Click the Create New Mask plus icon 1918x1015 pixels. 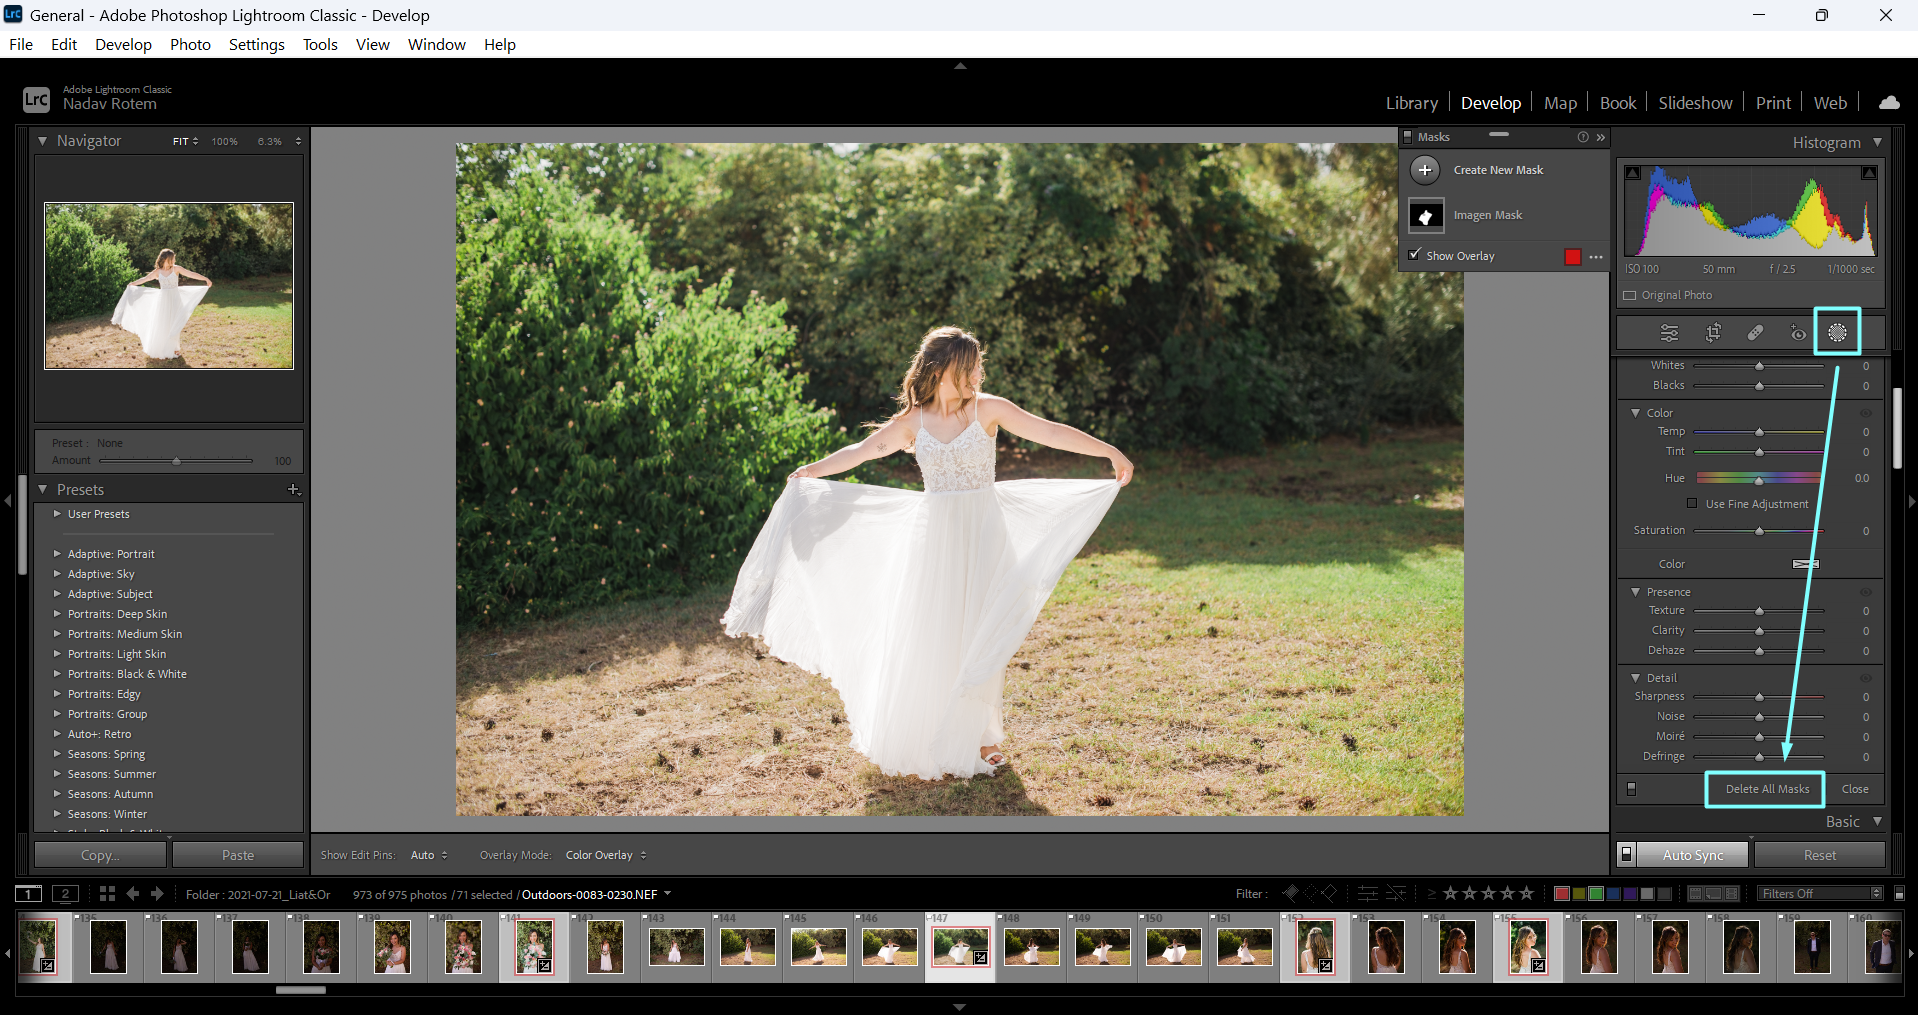click(x=1425, y=170)
